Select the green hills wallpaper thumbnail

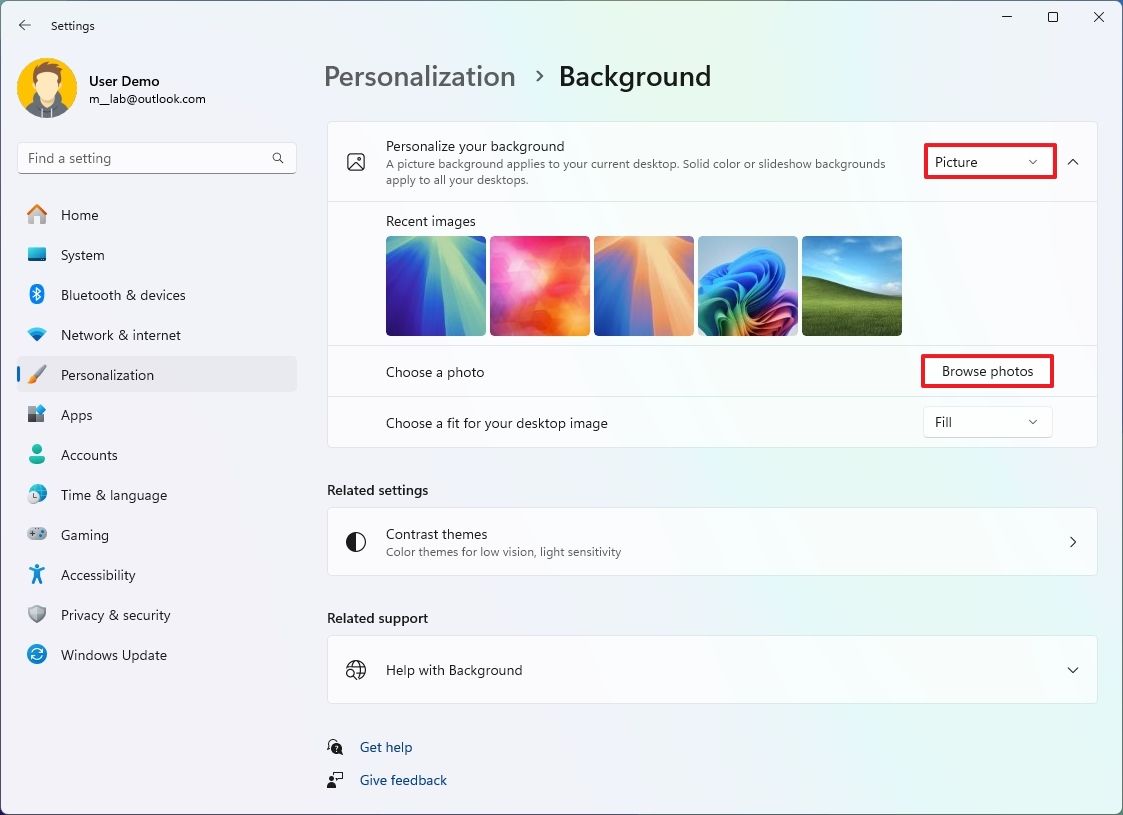(851, 285)
